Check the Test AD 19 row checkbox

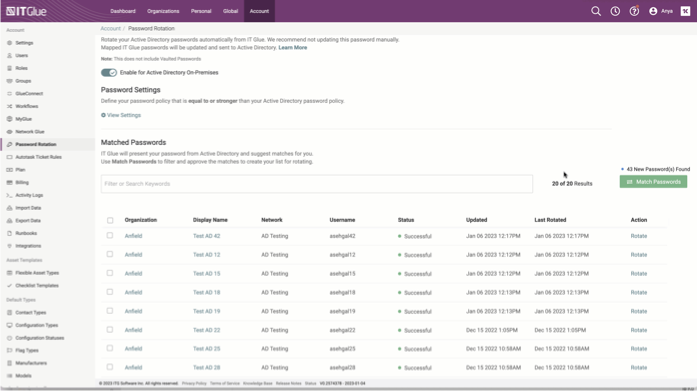pos(110,311)
